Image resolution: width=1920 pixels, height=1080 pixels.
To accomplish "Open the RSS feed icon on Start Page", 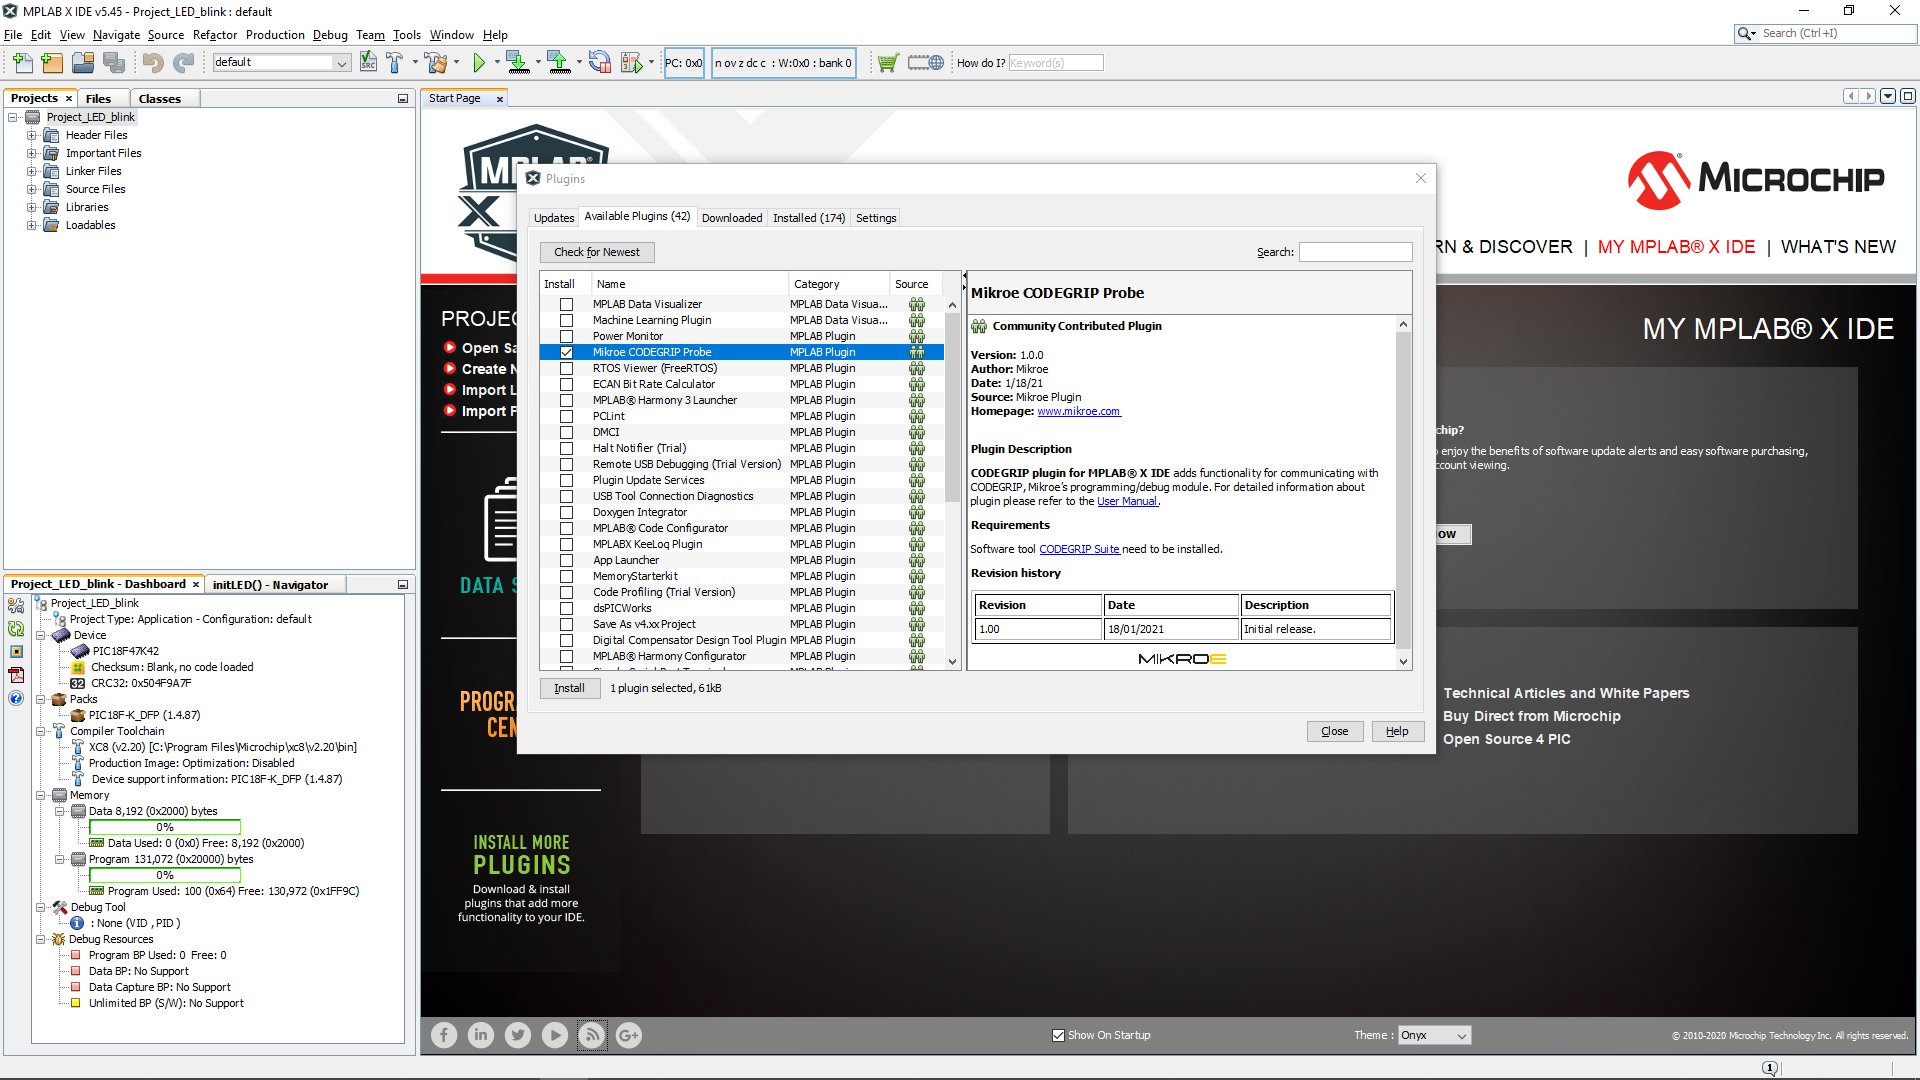I will pos(592,1035).
